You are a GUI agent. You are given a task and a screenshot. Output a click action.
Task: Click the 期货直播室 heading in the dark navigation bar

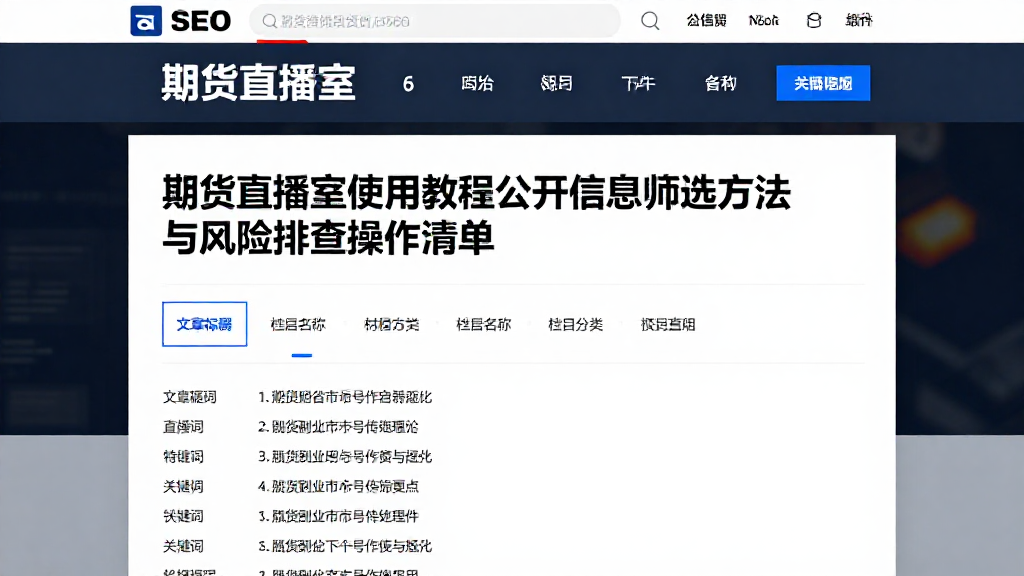[259, 83]
